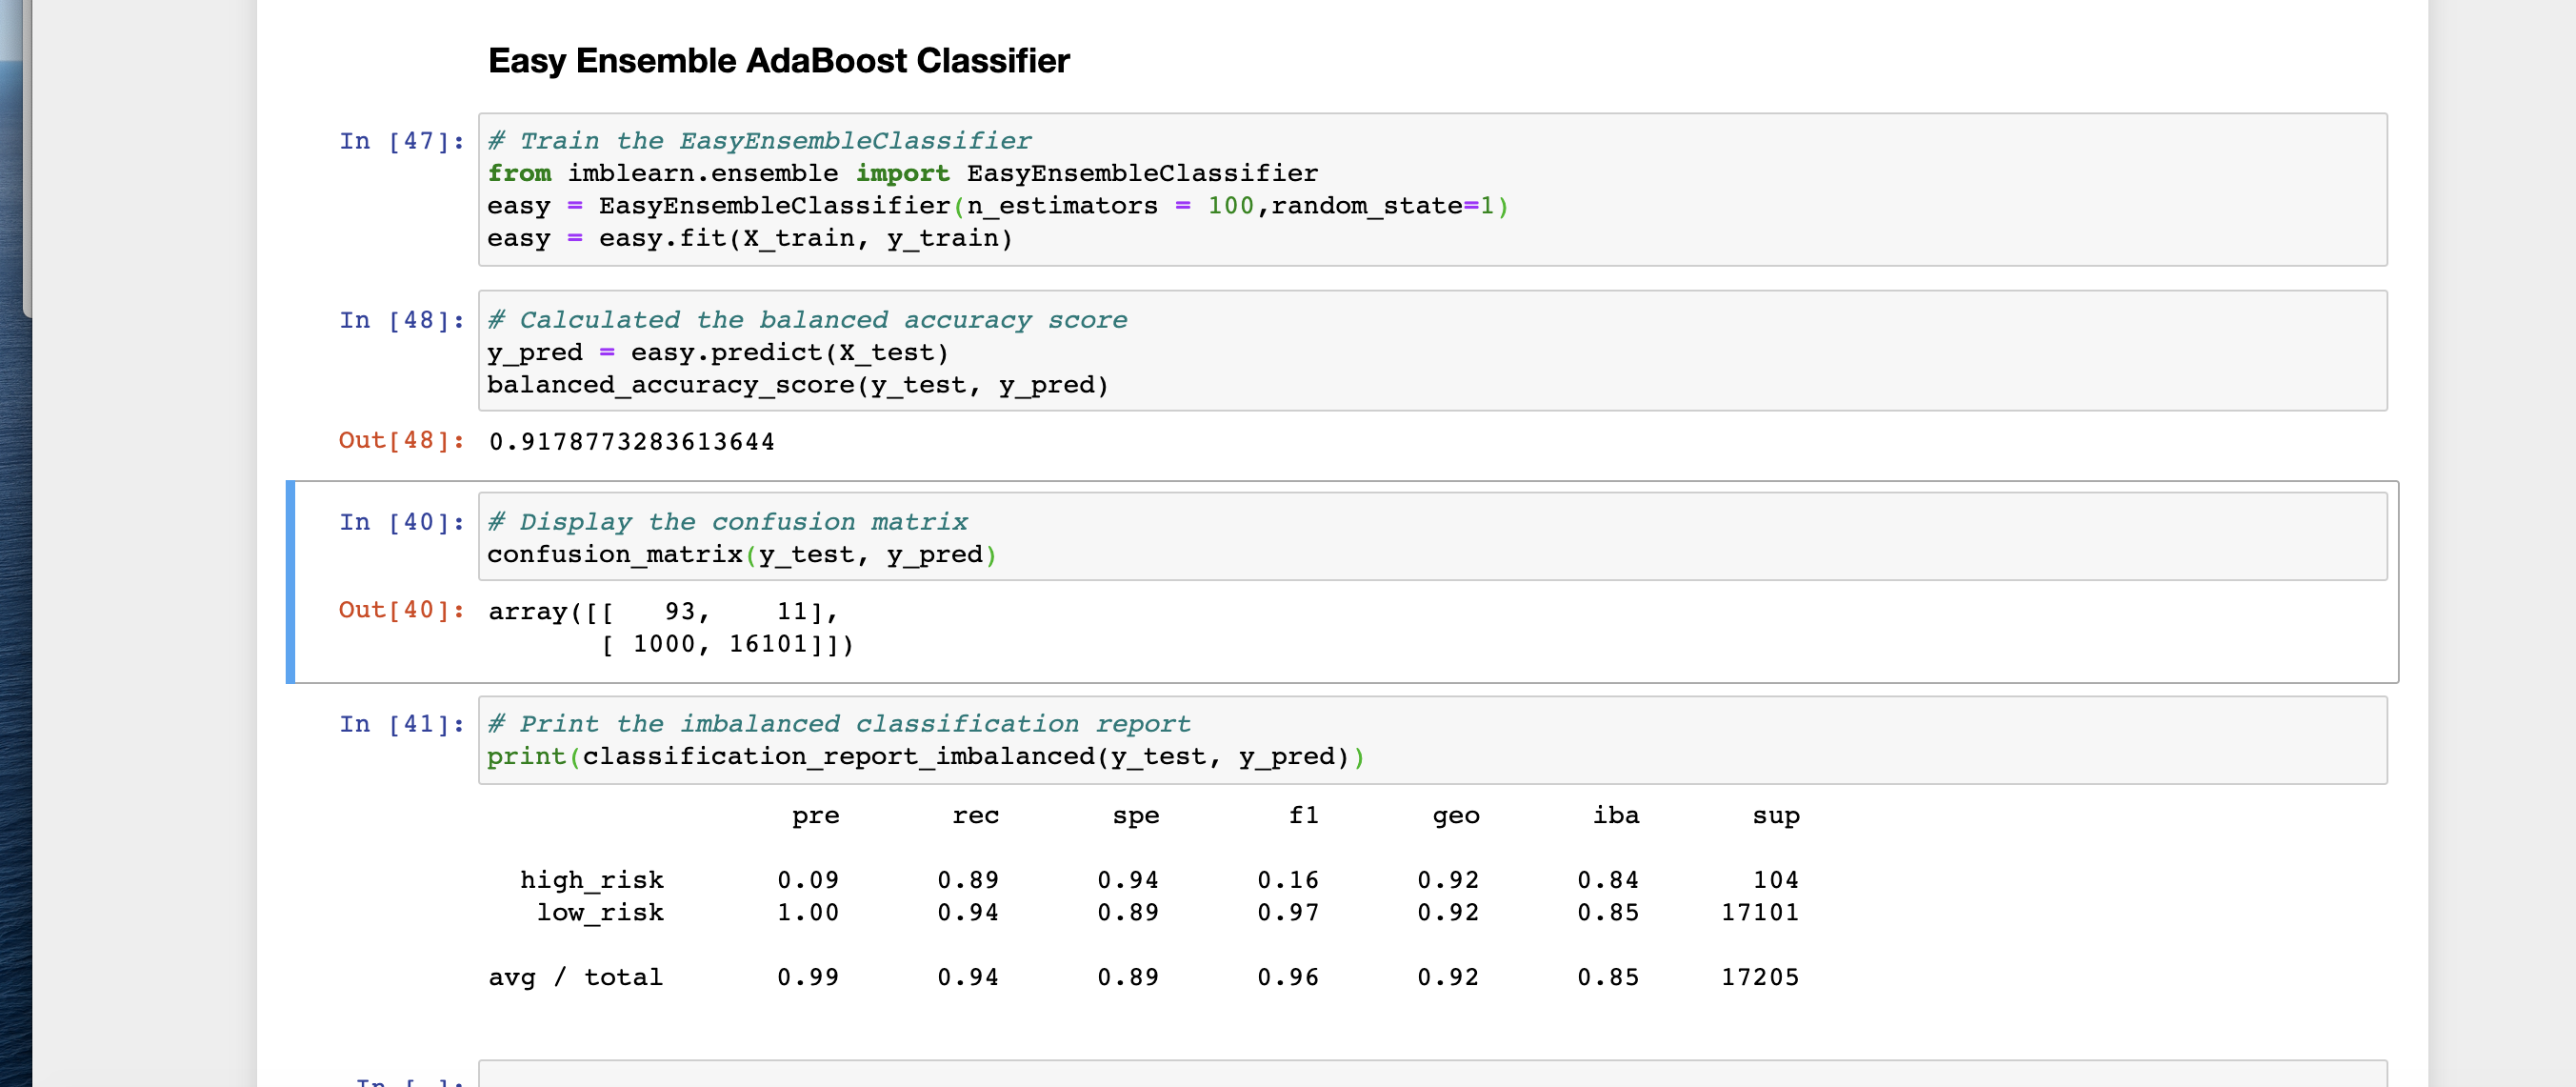
Task: Click the In [48]: prompt label
Action: click(402, 320)
